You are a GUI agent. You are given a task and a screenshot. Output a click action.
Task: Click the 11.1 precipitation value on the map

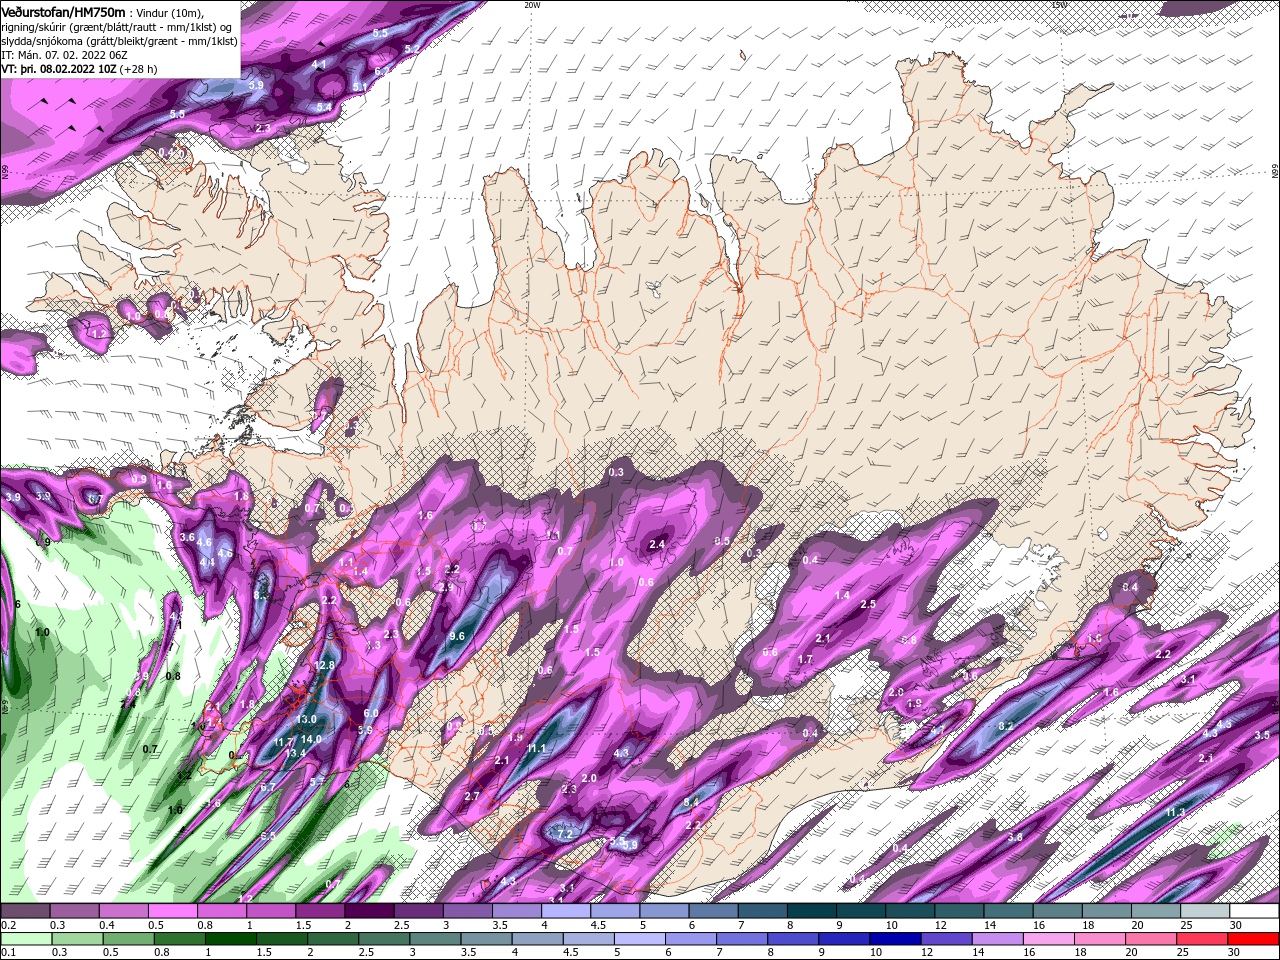pyautogui.click(x=536, y=749)
